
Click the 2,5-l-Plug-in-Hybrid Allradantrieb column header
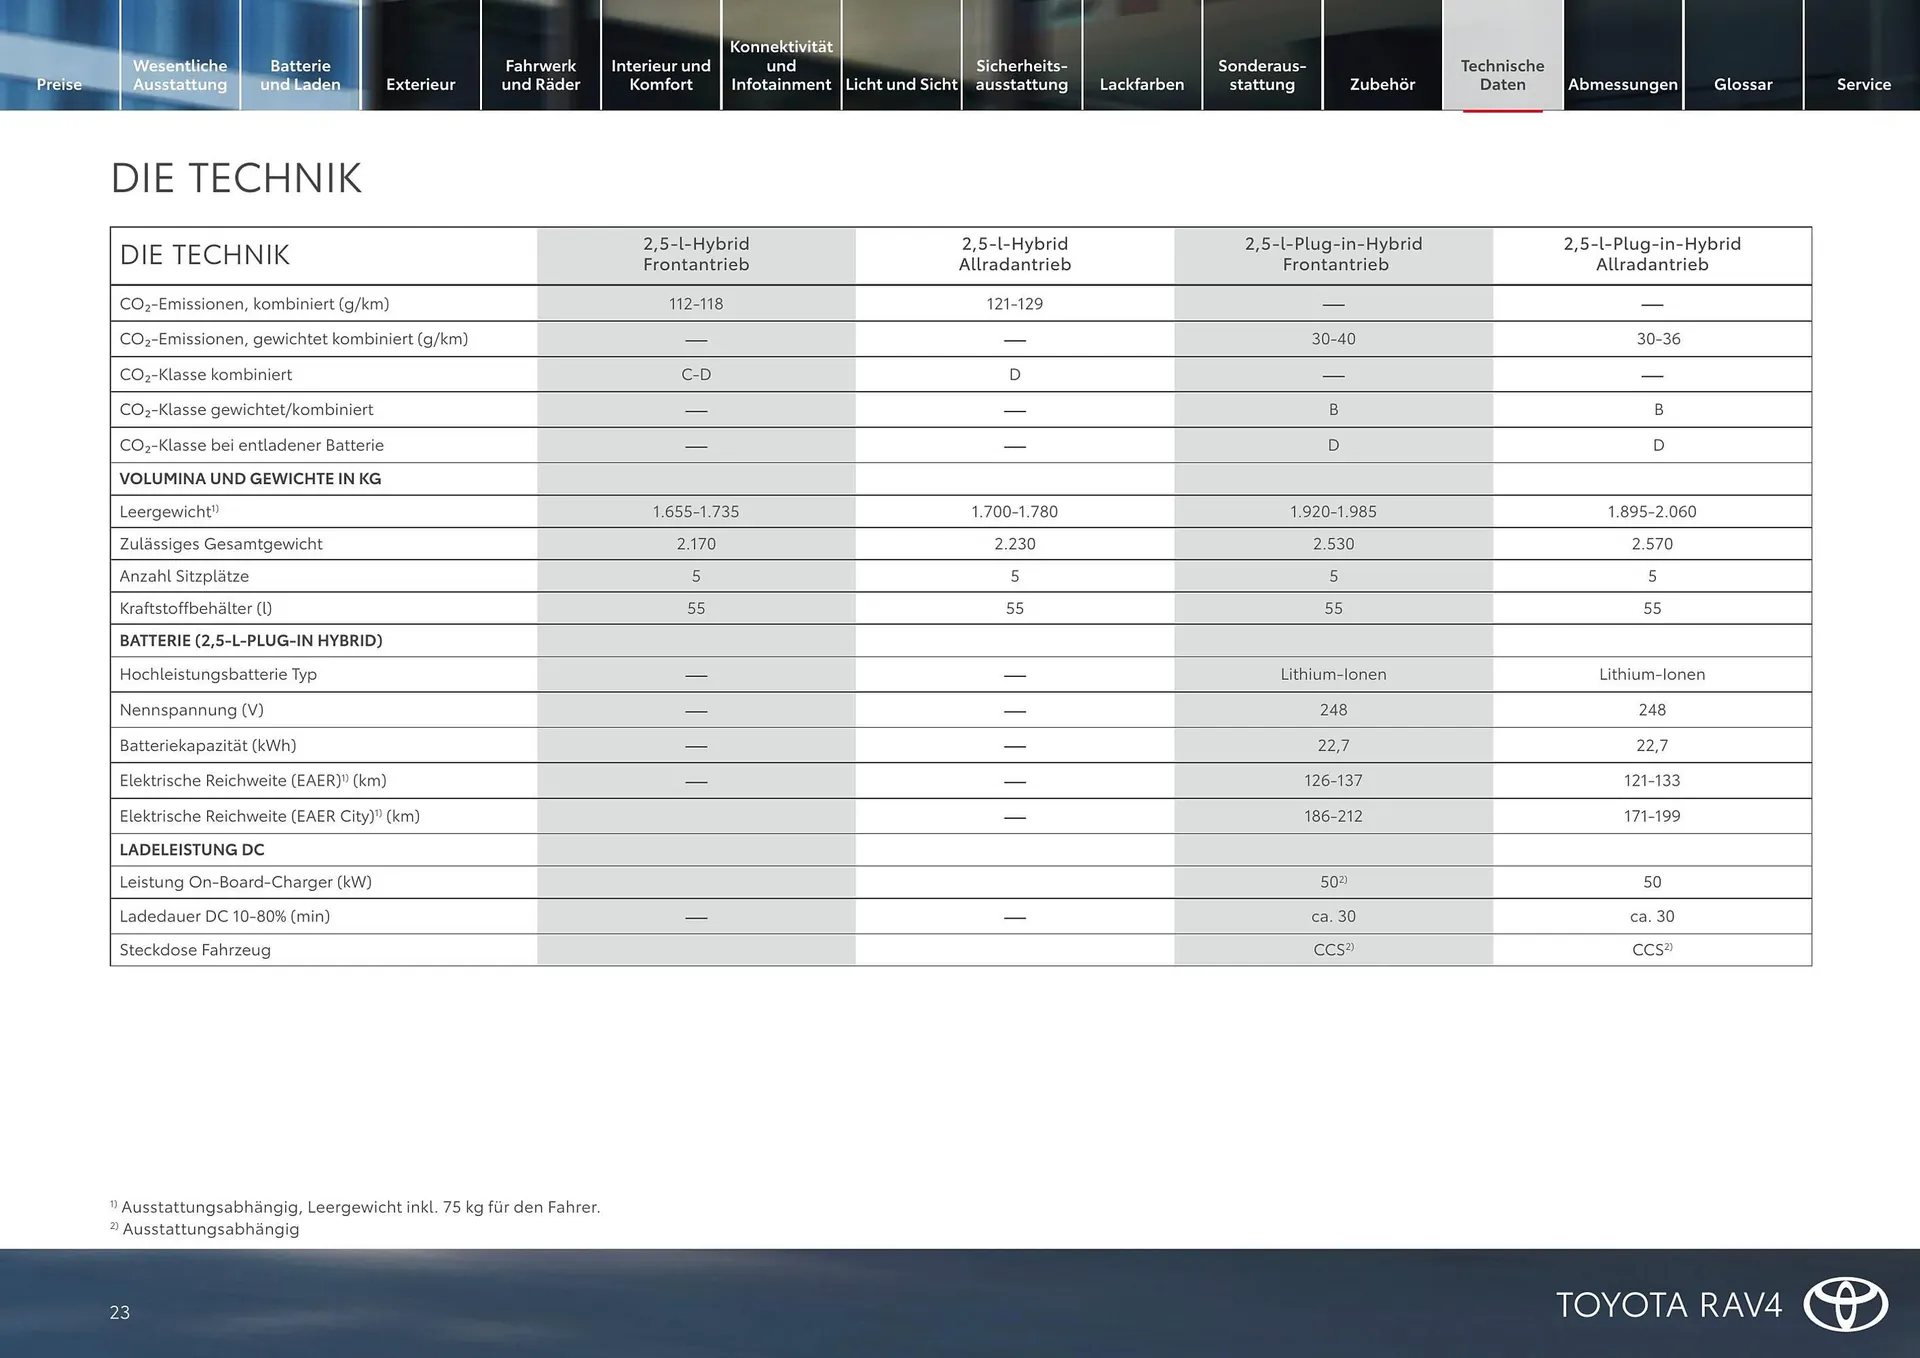click(1652, 254)
